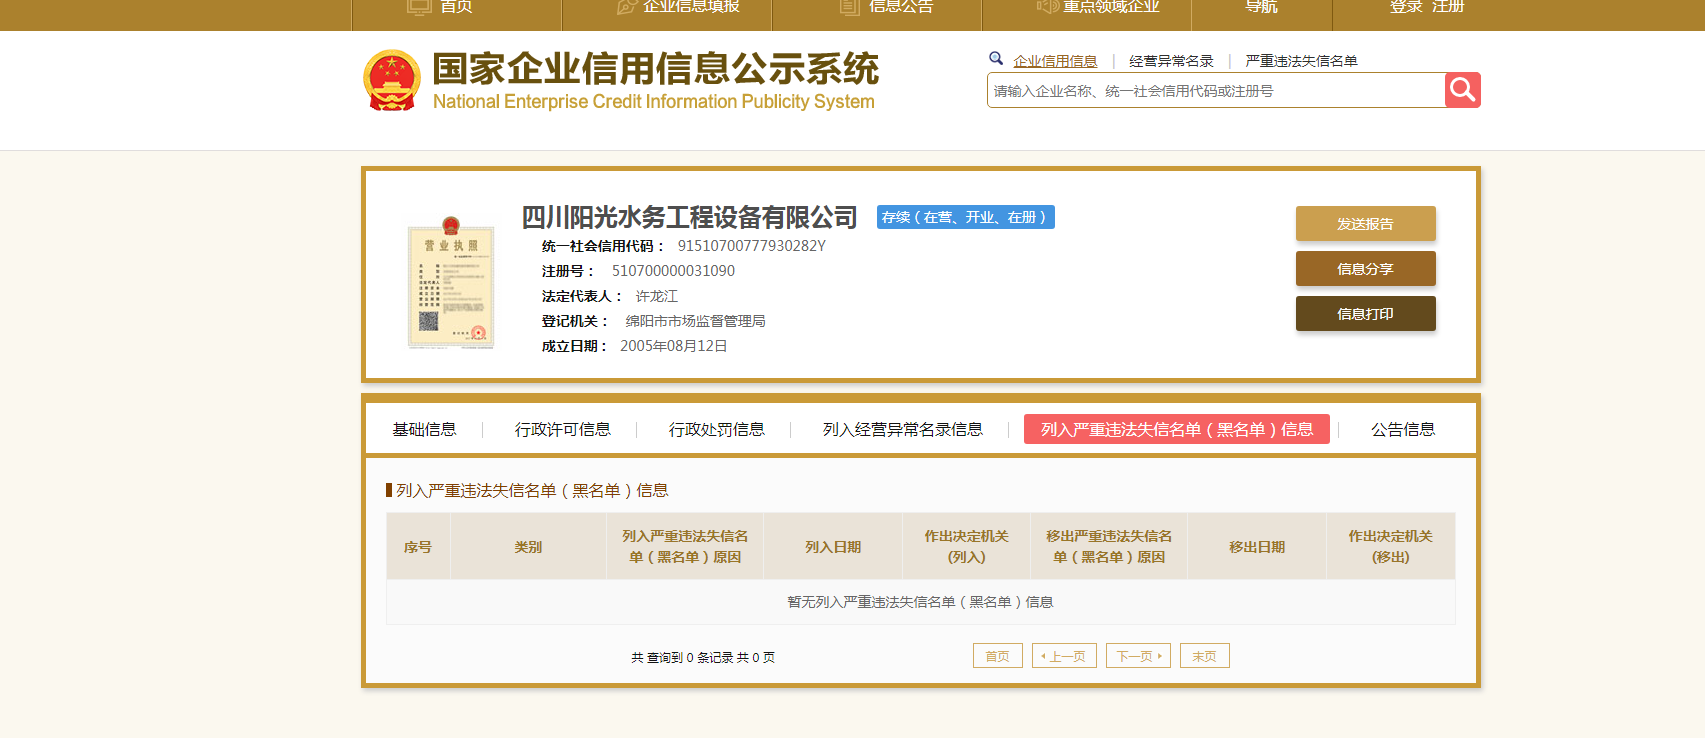Click the 序号 column header

click(418, 547)
